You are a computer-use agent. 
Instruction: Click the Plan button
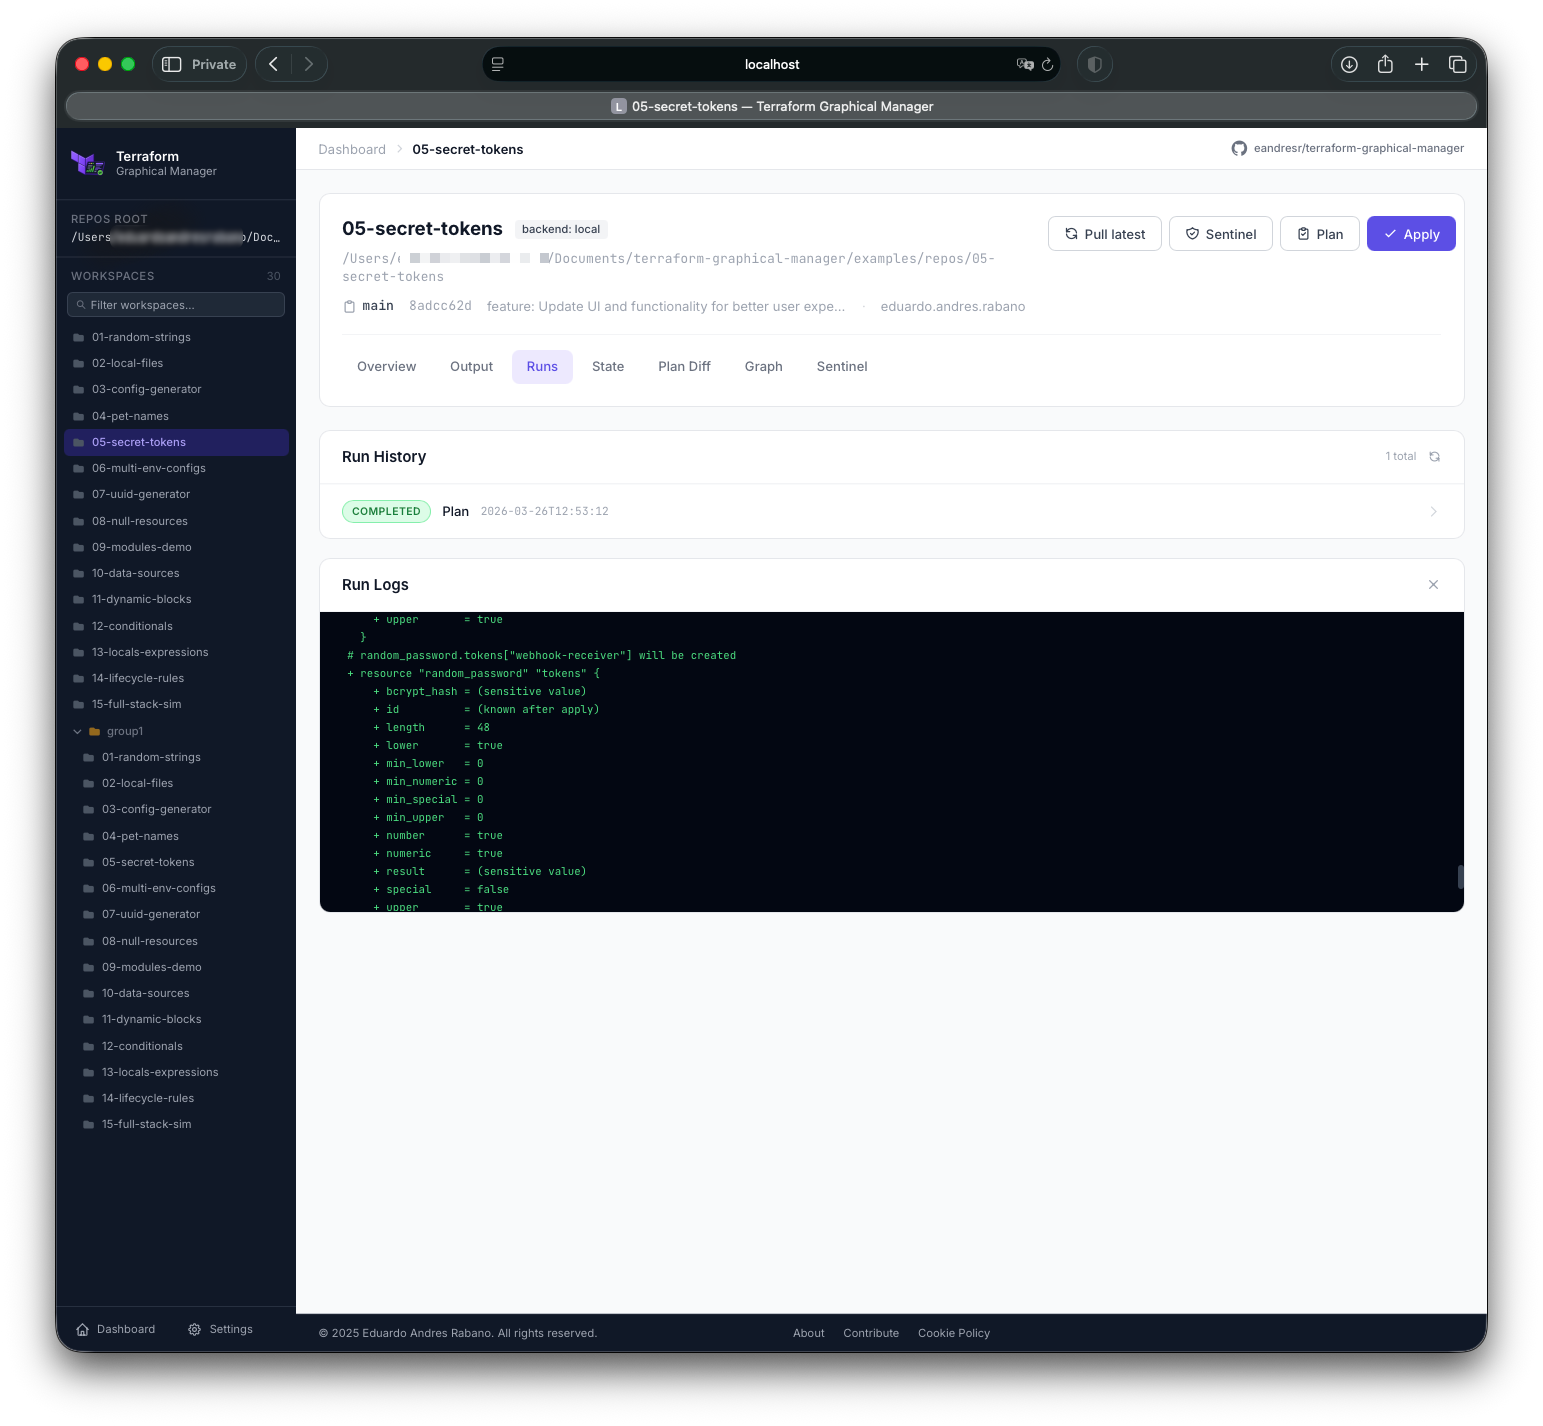click(x=1320, y=234)
